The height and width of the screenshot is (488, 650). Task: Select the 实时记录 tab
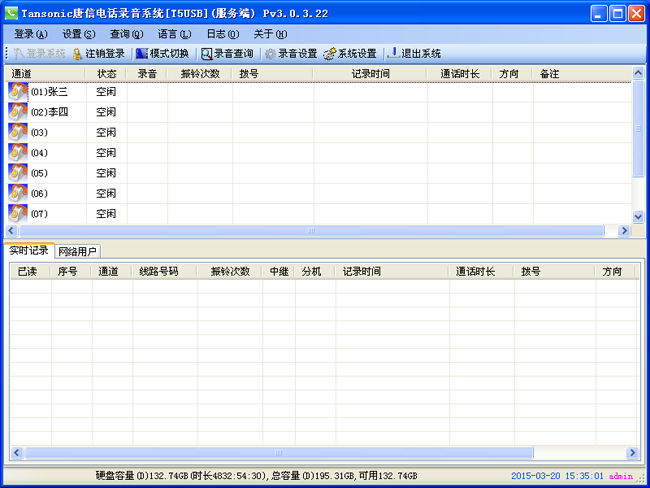[x=29, y=250]
